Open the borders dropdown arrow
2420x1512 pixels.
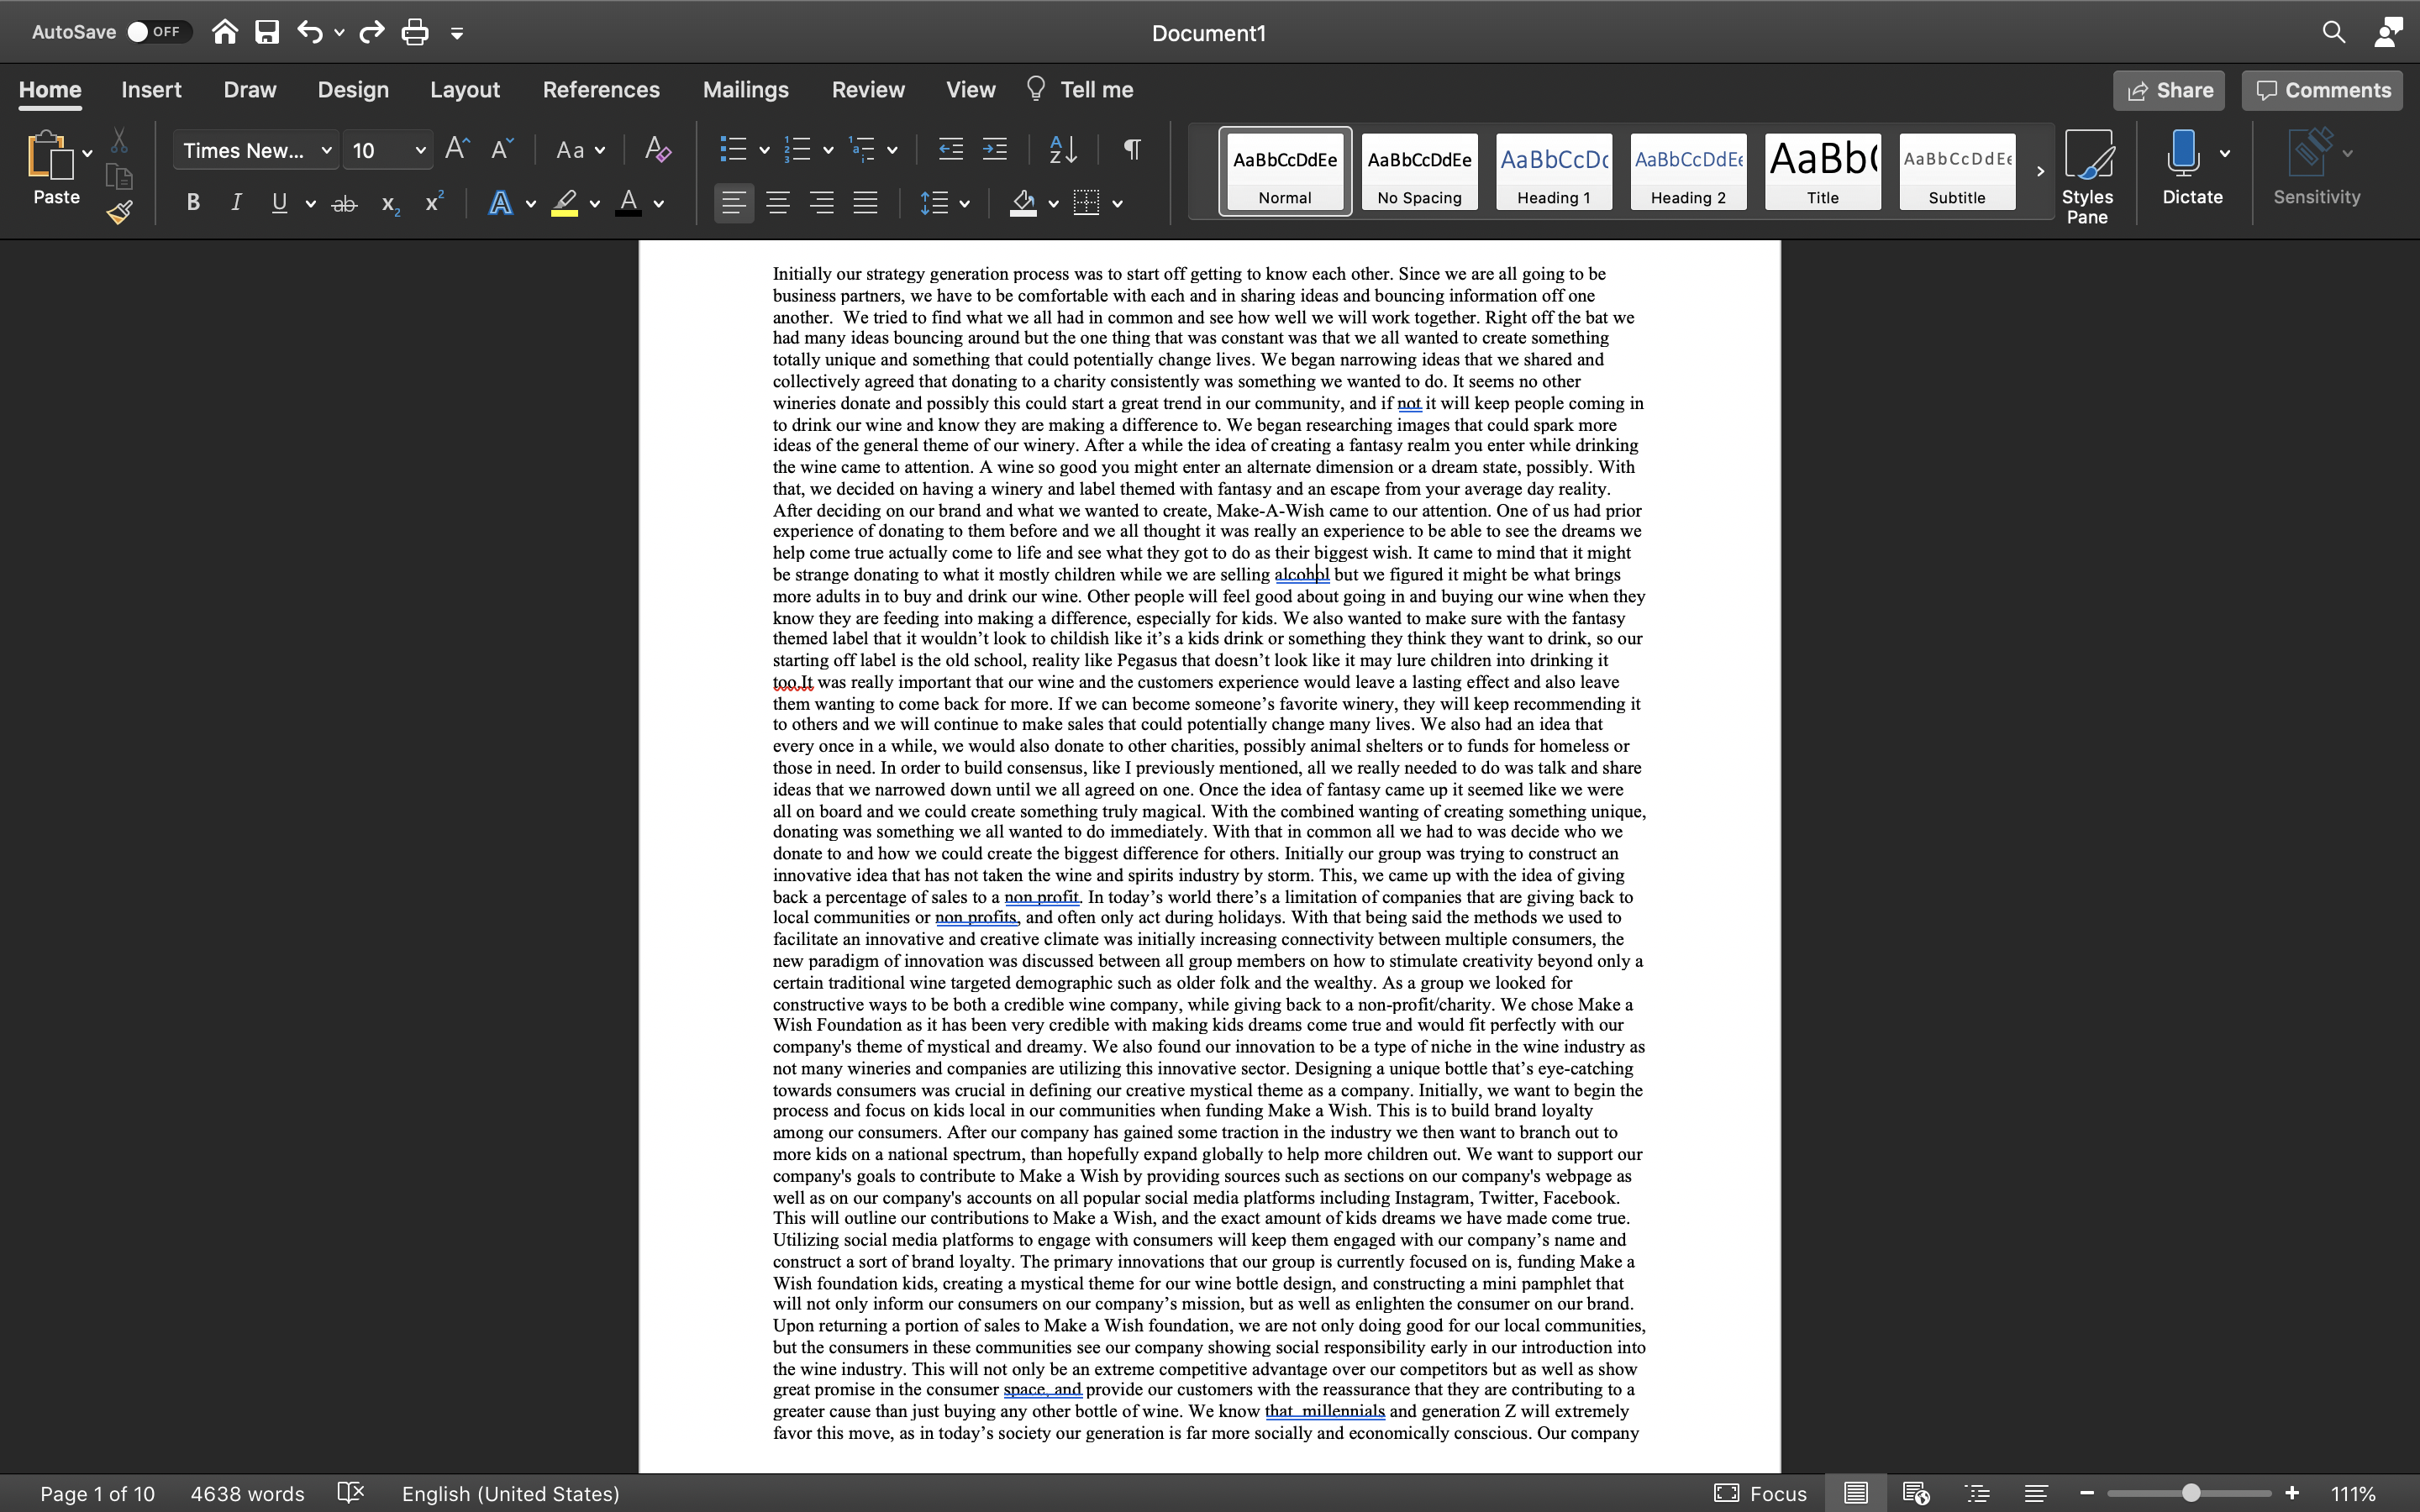tap(1117, 204)
